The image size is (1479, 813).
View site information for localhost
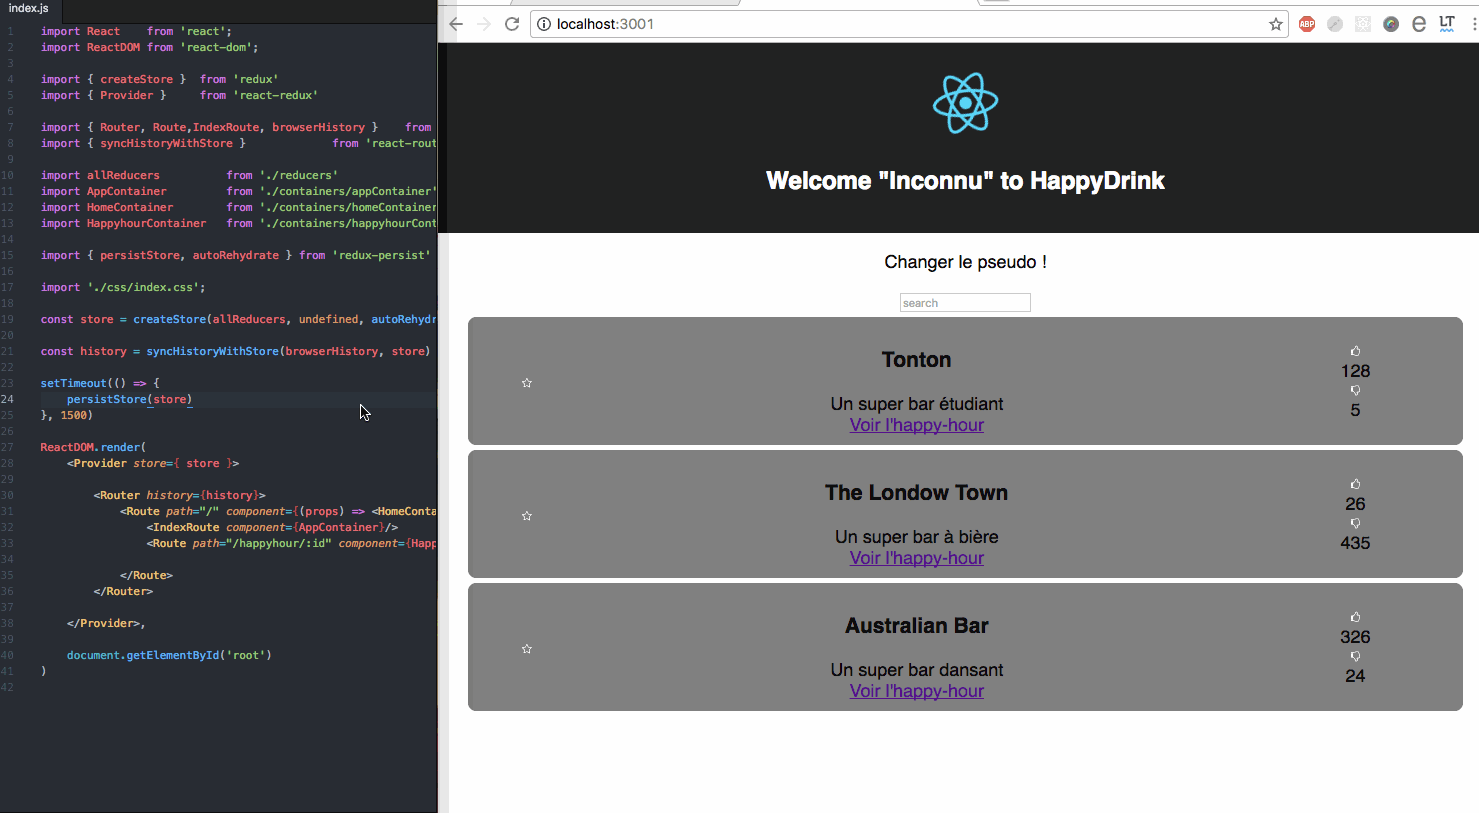click(x=544, y=24)
